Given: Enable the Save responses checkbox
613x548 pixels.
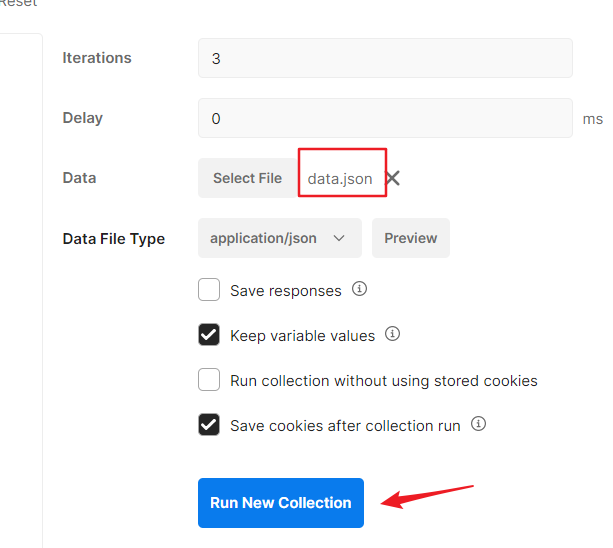Looking at the screenshot, I should click(x=209, y=290).
